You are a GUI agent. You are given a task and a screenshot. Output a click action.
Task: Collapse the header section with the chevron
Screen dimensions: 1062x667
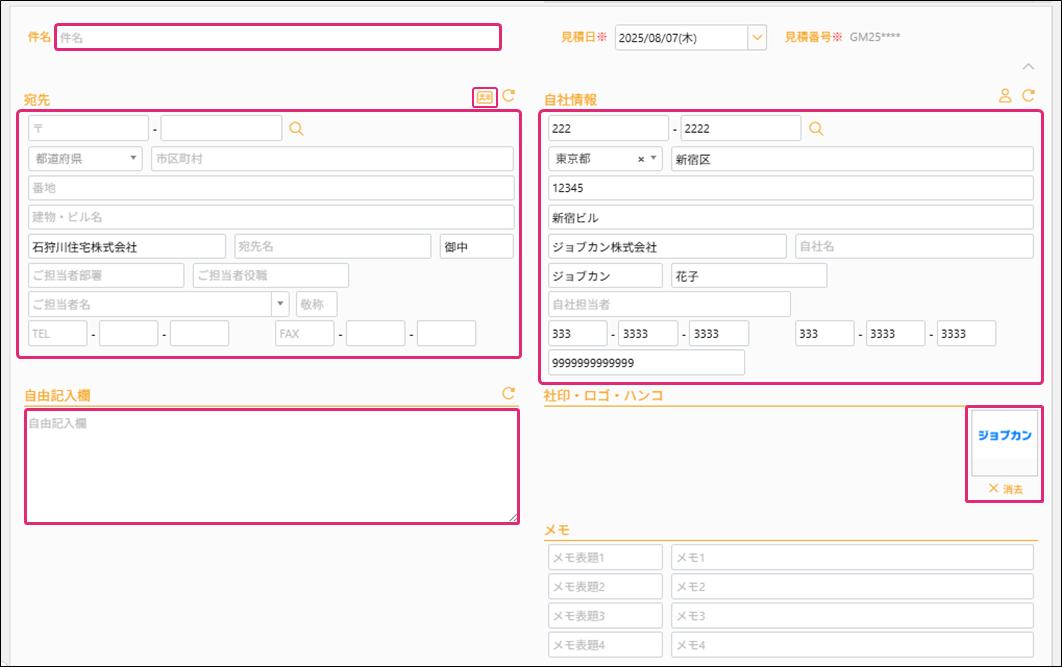click(x=1028, y=67)
